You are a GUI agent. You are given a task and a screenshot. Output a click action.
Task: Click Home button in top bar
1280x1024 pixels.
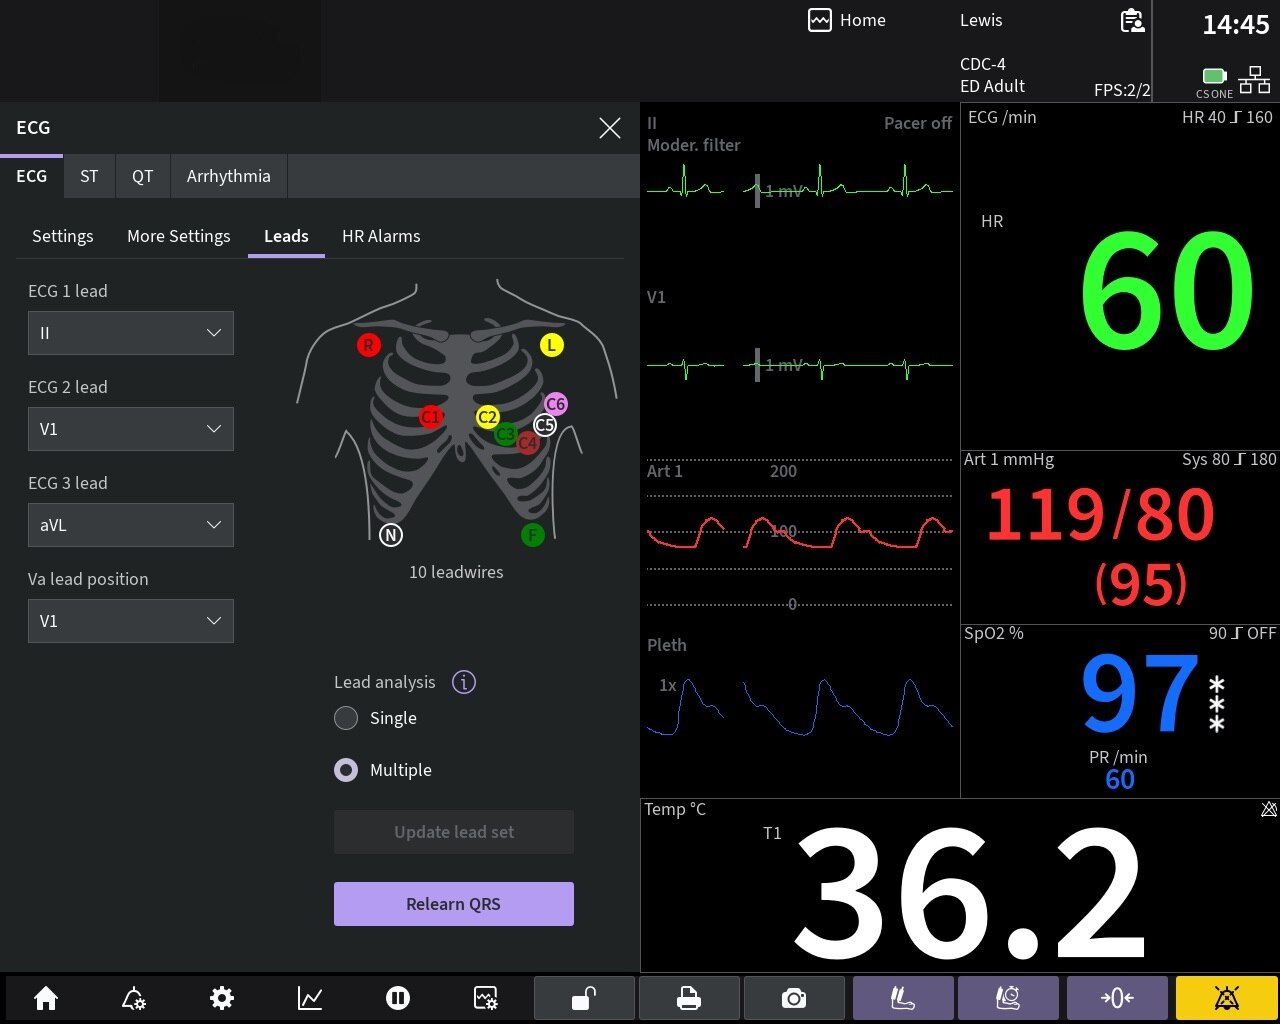(x=847, y=20)
